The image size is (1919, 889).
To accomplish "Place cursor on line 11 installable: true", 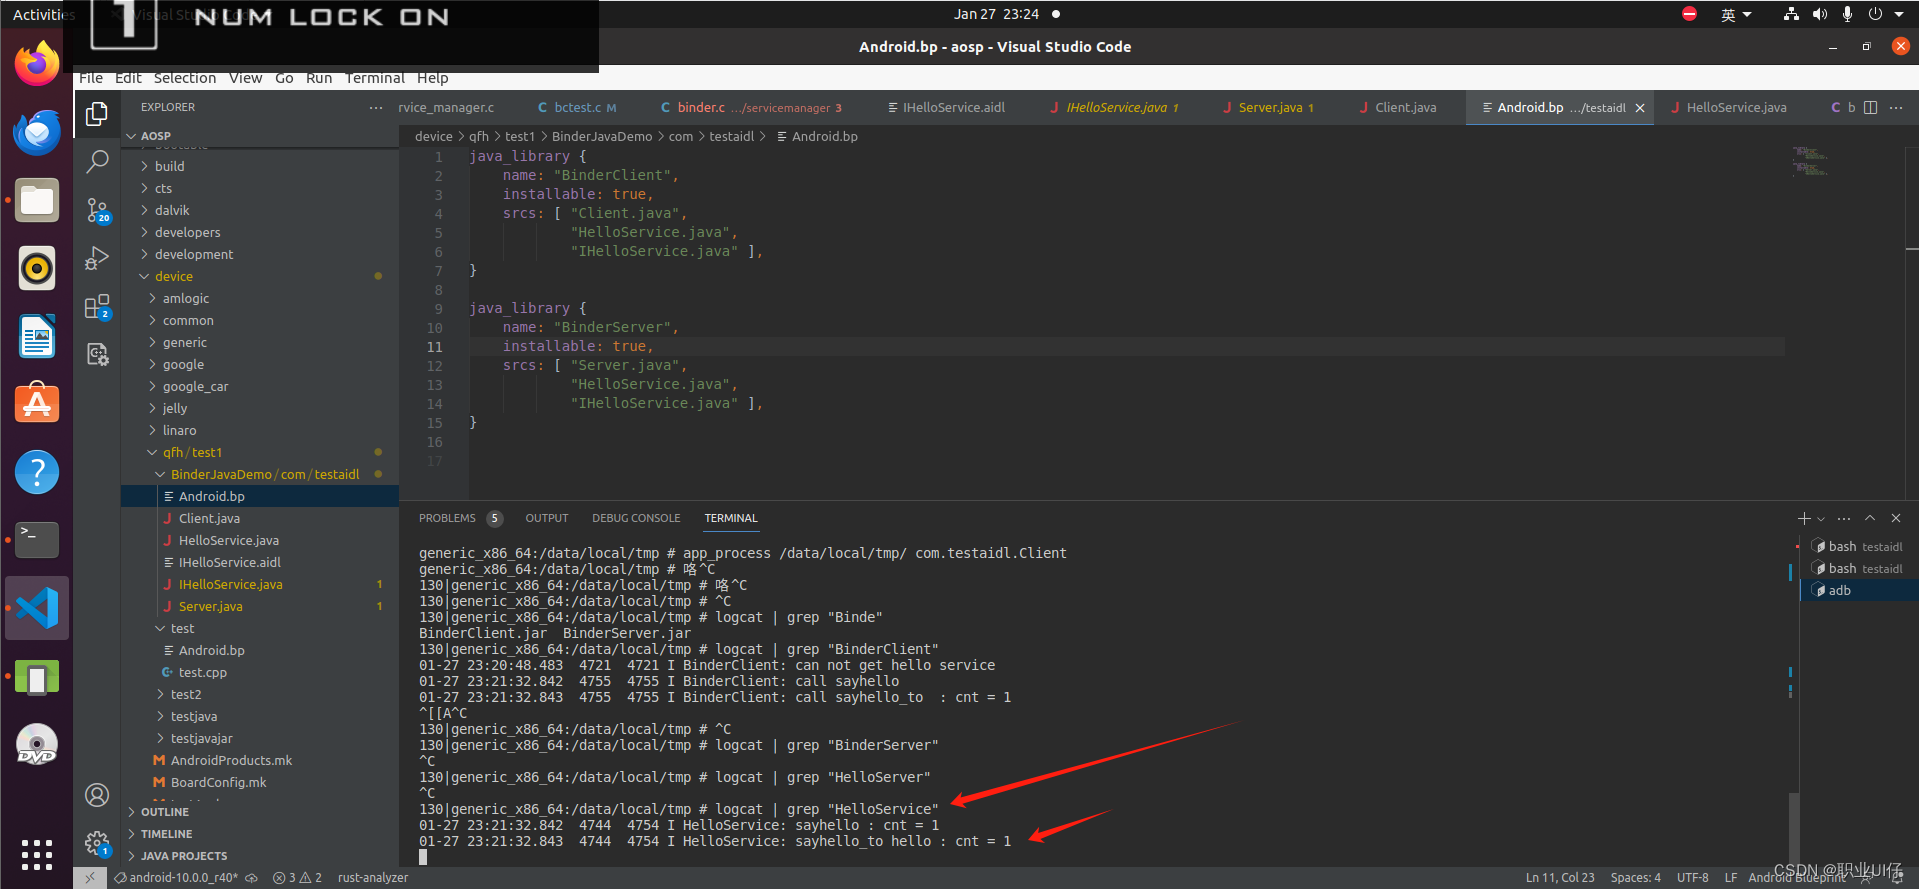I will point(577,346).
